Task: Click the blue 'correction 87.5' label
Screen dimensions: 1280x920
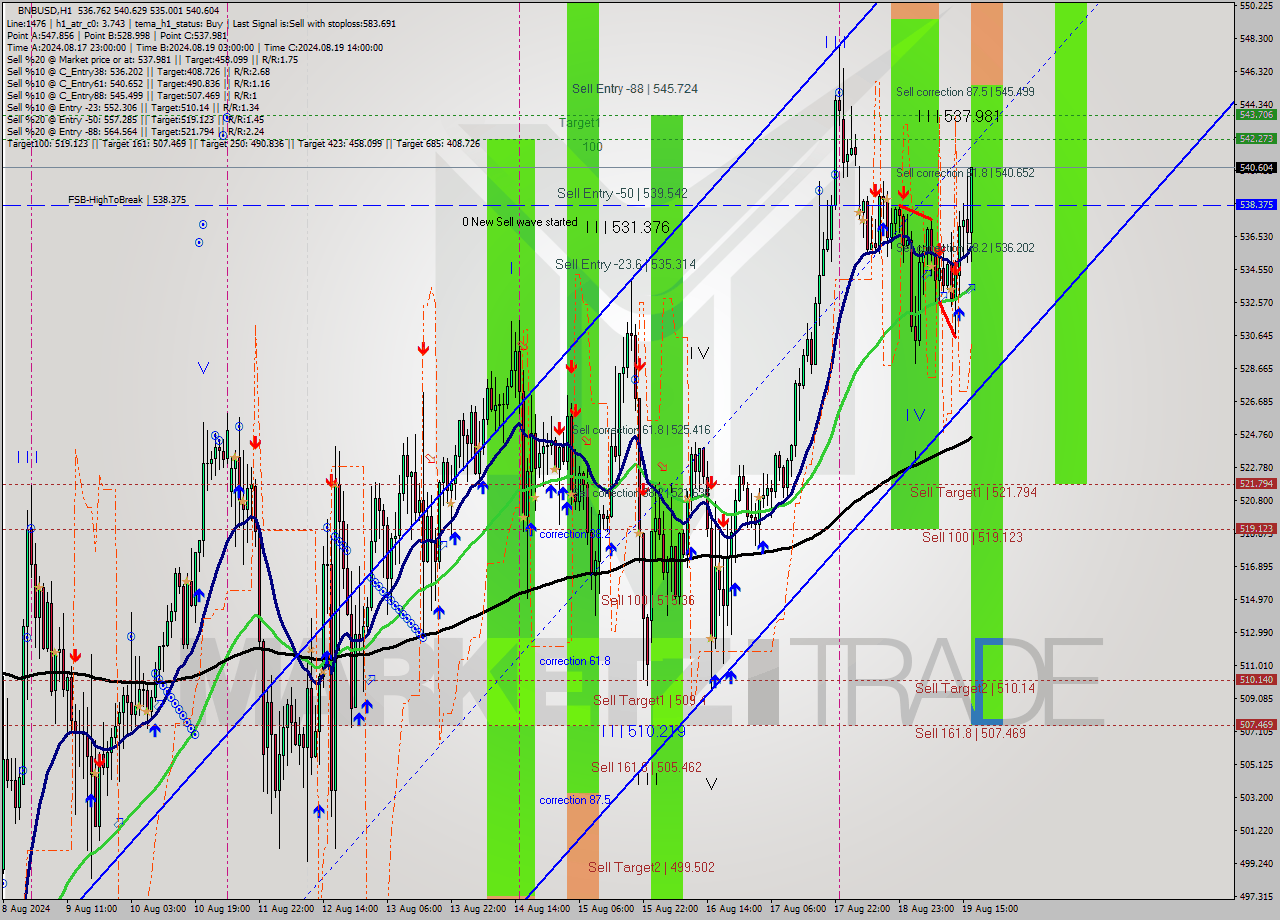Action: click(574, 800)
